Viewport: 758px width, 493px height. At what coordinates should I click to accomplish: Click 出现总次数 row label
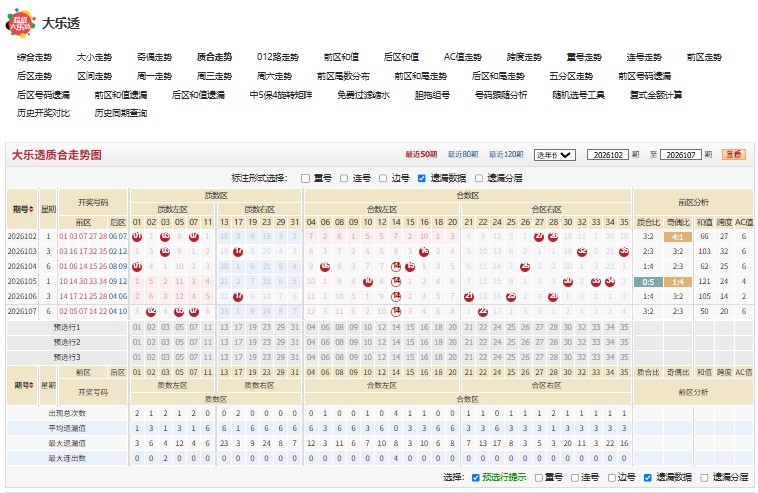click(67, 413)
